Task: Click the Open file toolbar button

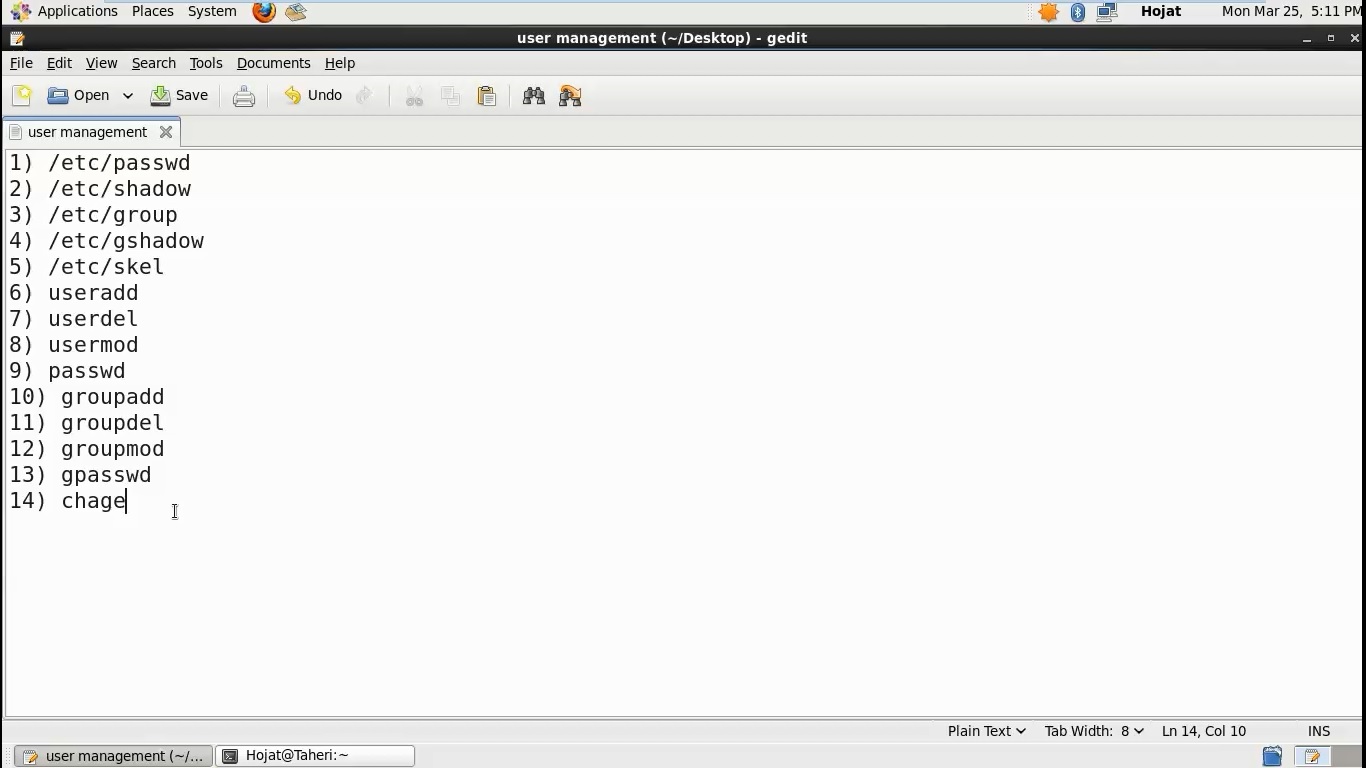Action: coord(78,96)
